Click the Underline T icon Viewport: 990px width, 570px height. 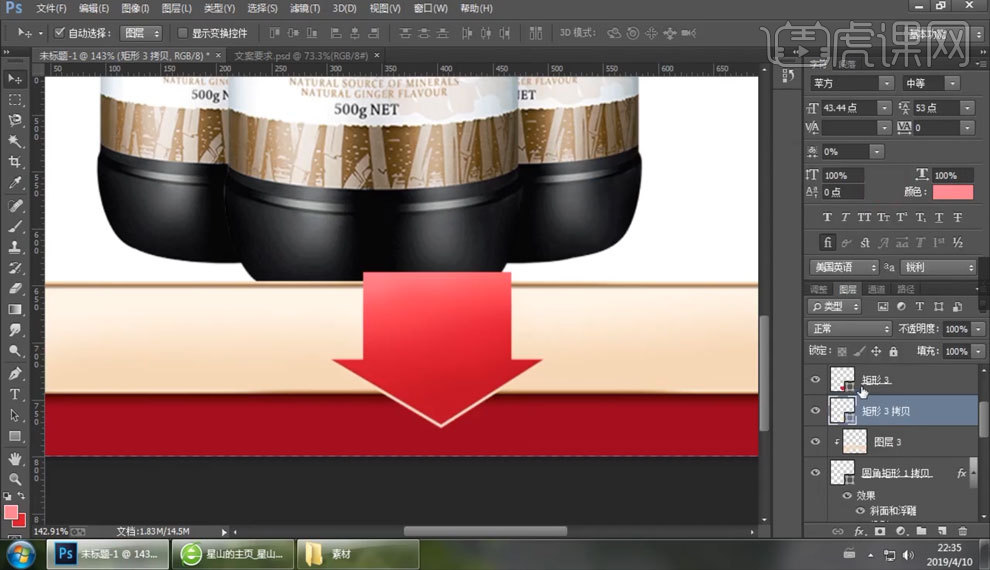(939, 217)
